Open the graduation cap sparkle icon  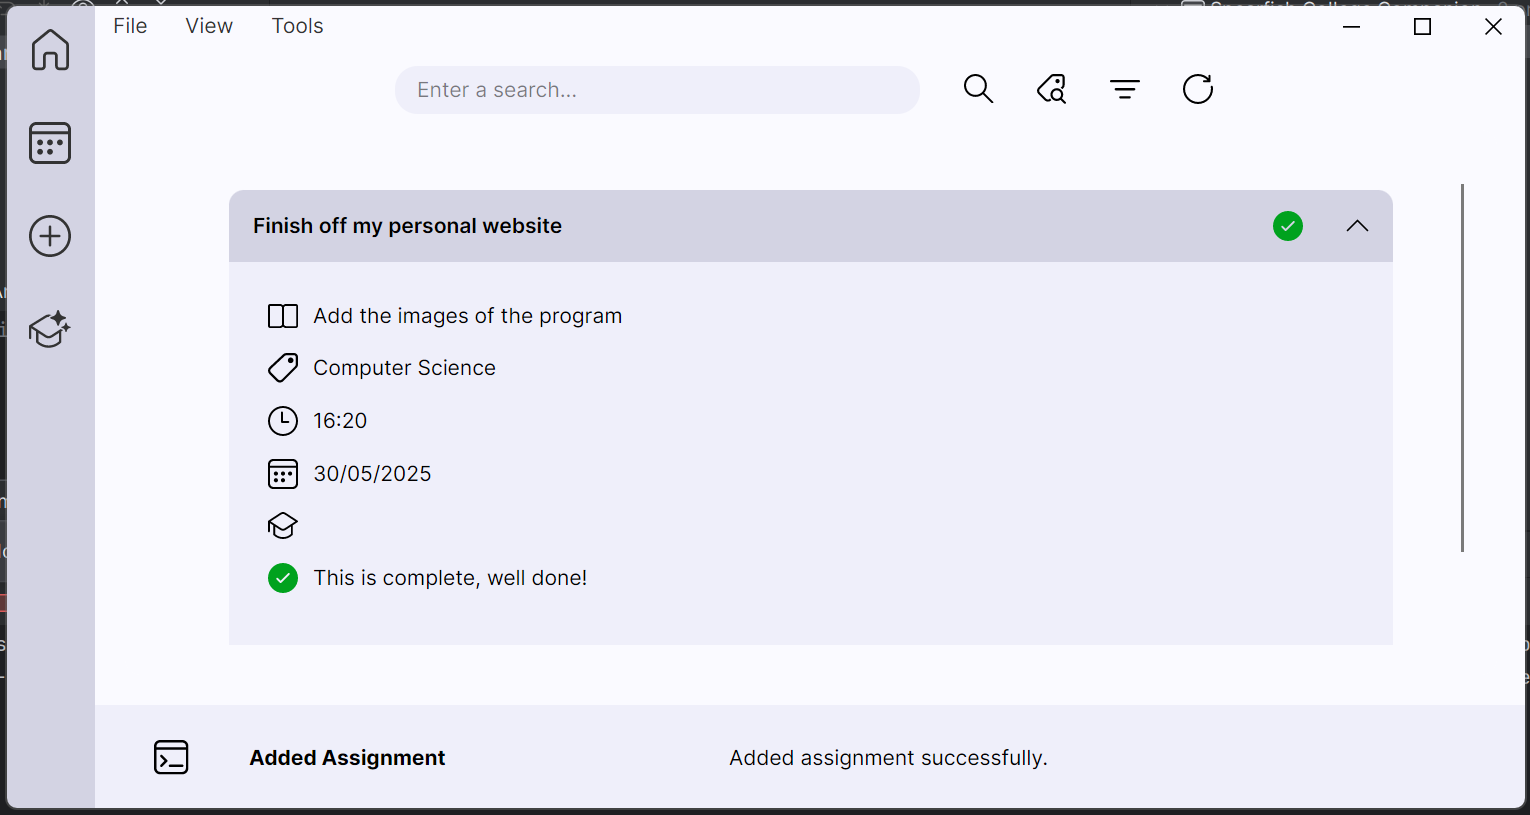(x=50, y=329)
